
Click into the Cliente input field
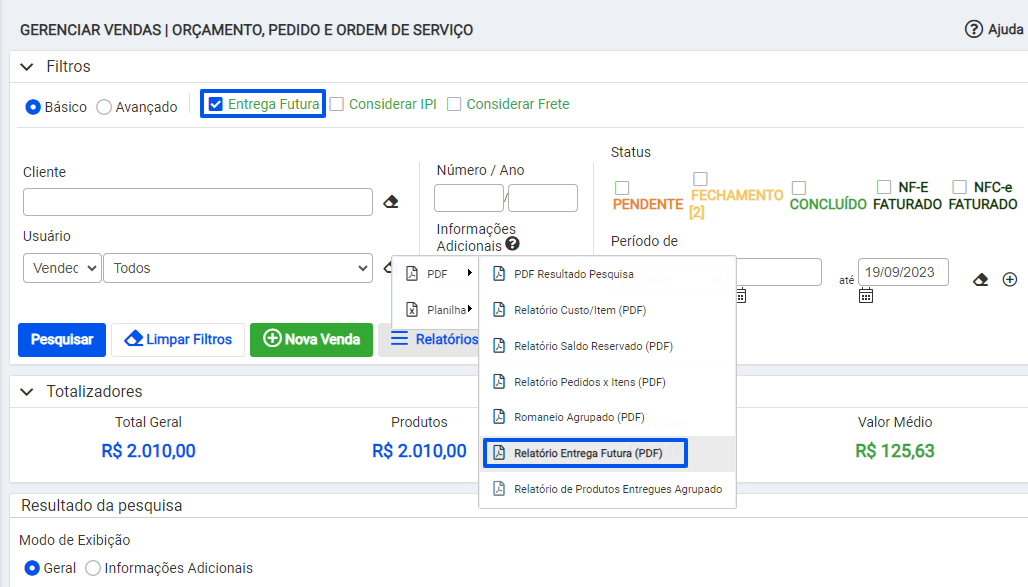pyautogui.click(x=198, y=202)
